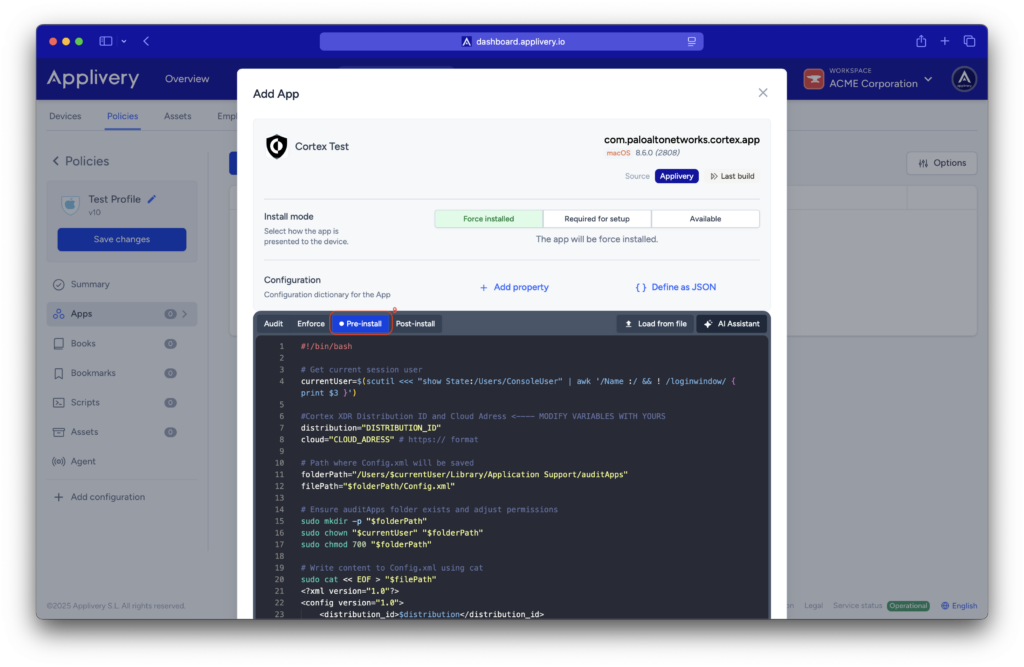
Task: Open the reader icon in the address bar
Action: [692, 41]
